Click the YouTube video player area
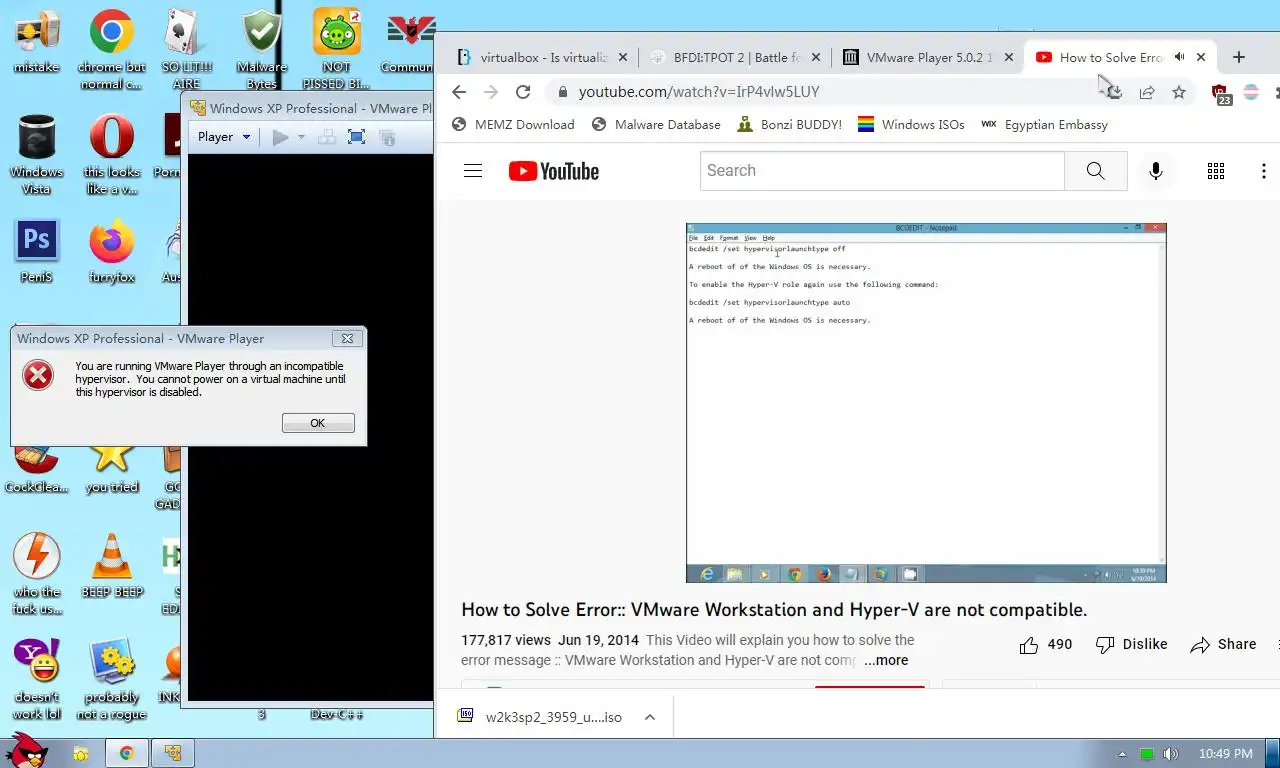This screenshot has height=768, width=1280. coord(926,402)
